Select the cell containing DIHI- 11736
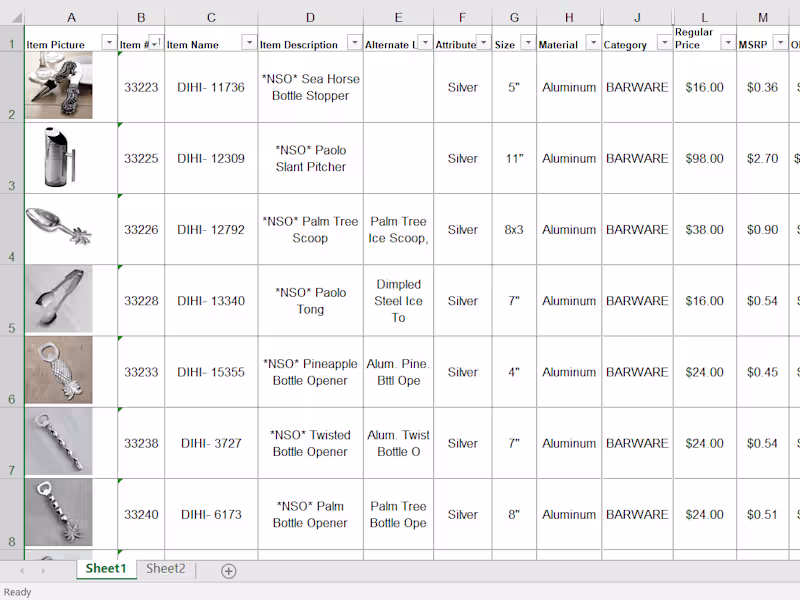Screen dimensions: 800x600 (211, 87)
